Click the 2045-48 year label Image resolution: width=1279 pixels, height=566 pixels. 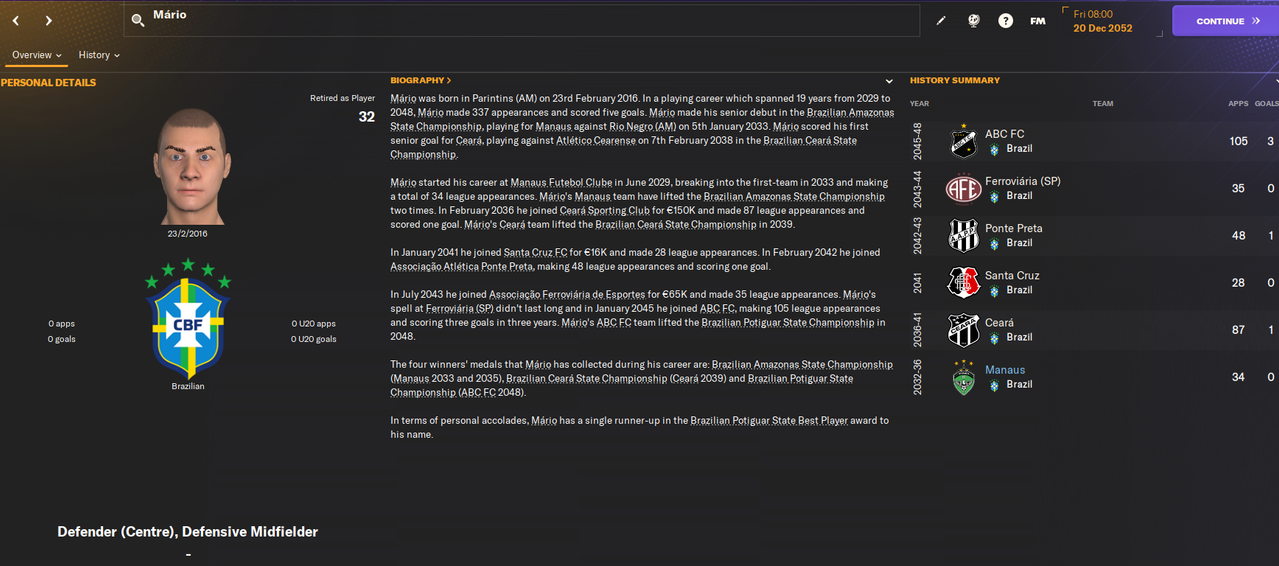coord(917,141)
